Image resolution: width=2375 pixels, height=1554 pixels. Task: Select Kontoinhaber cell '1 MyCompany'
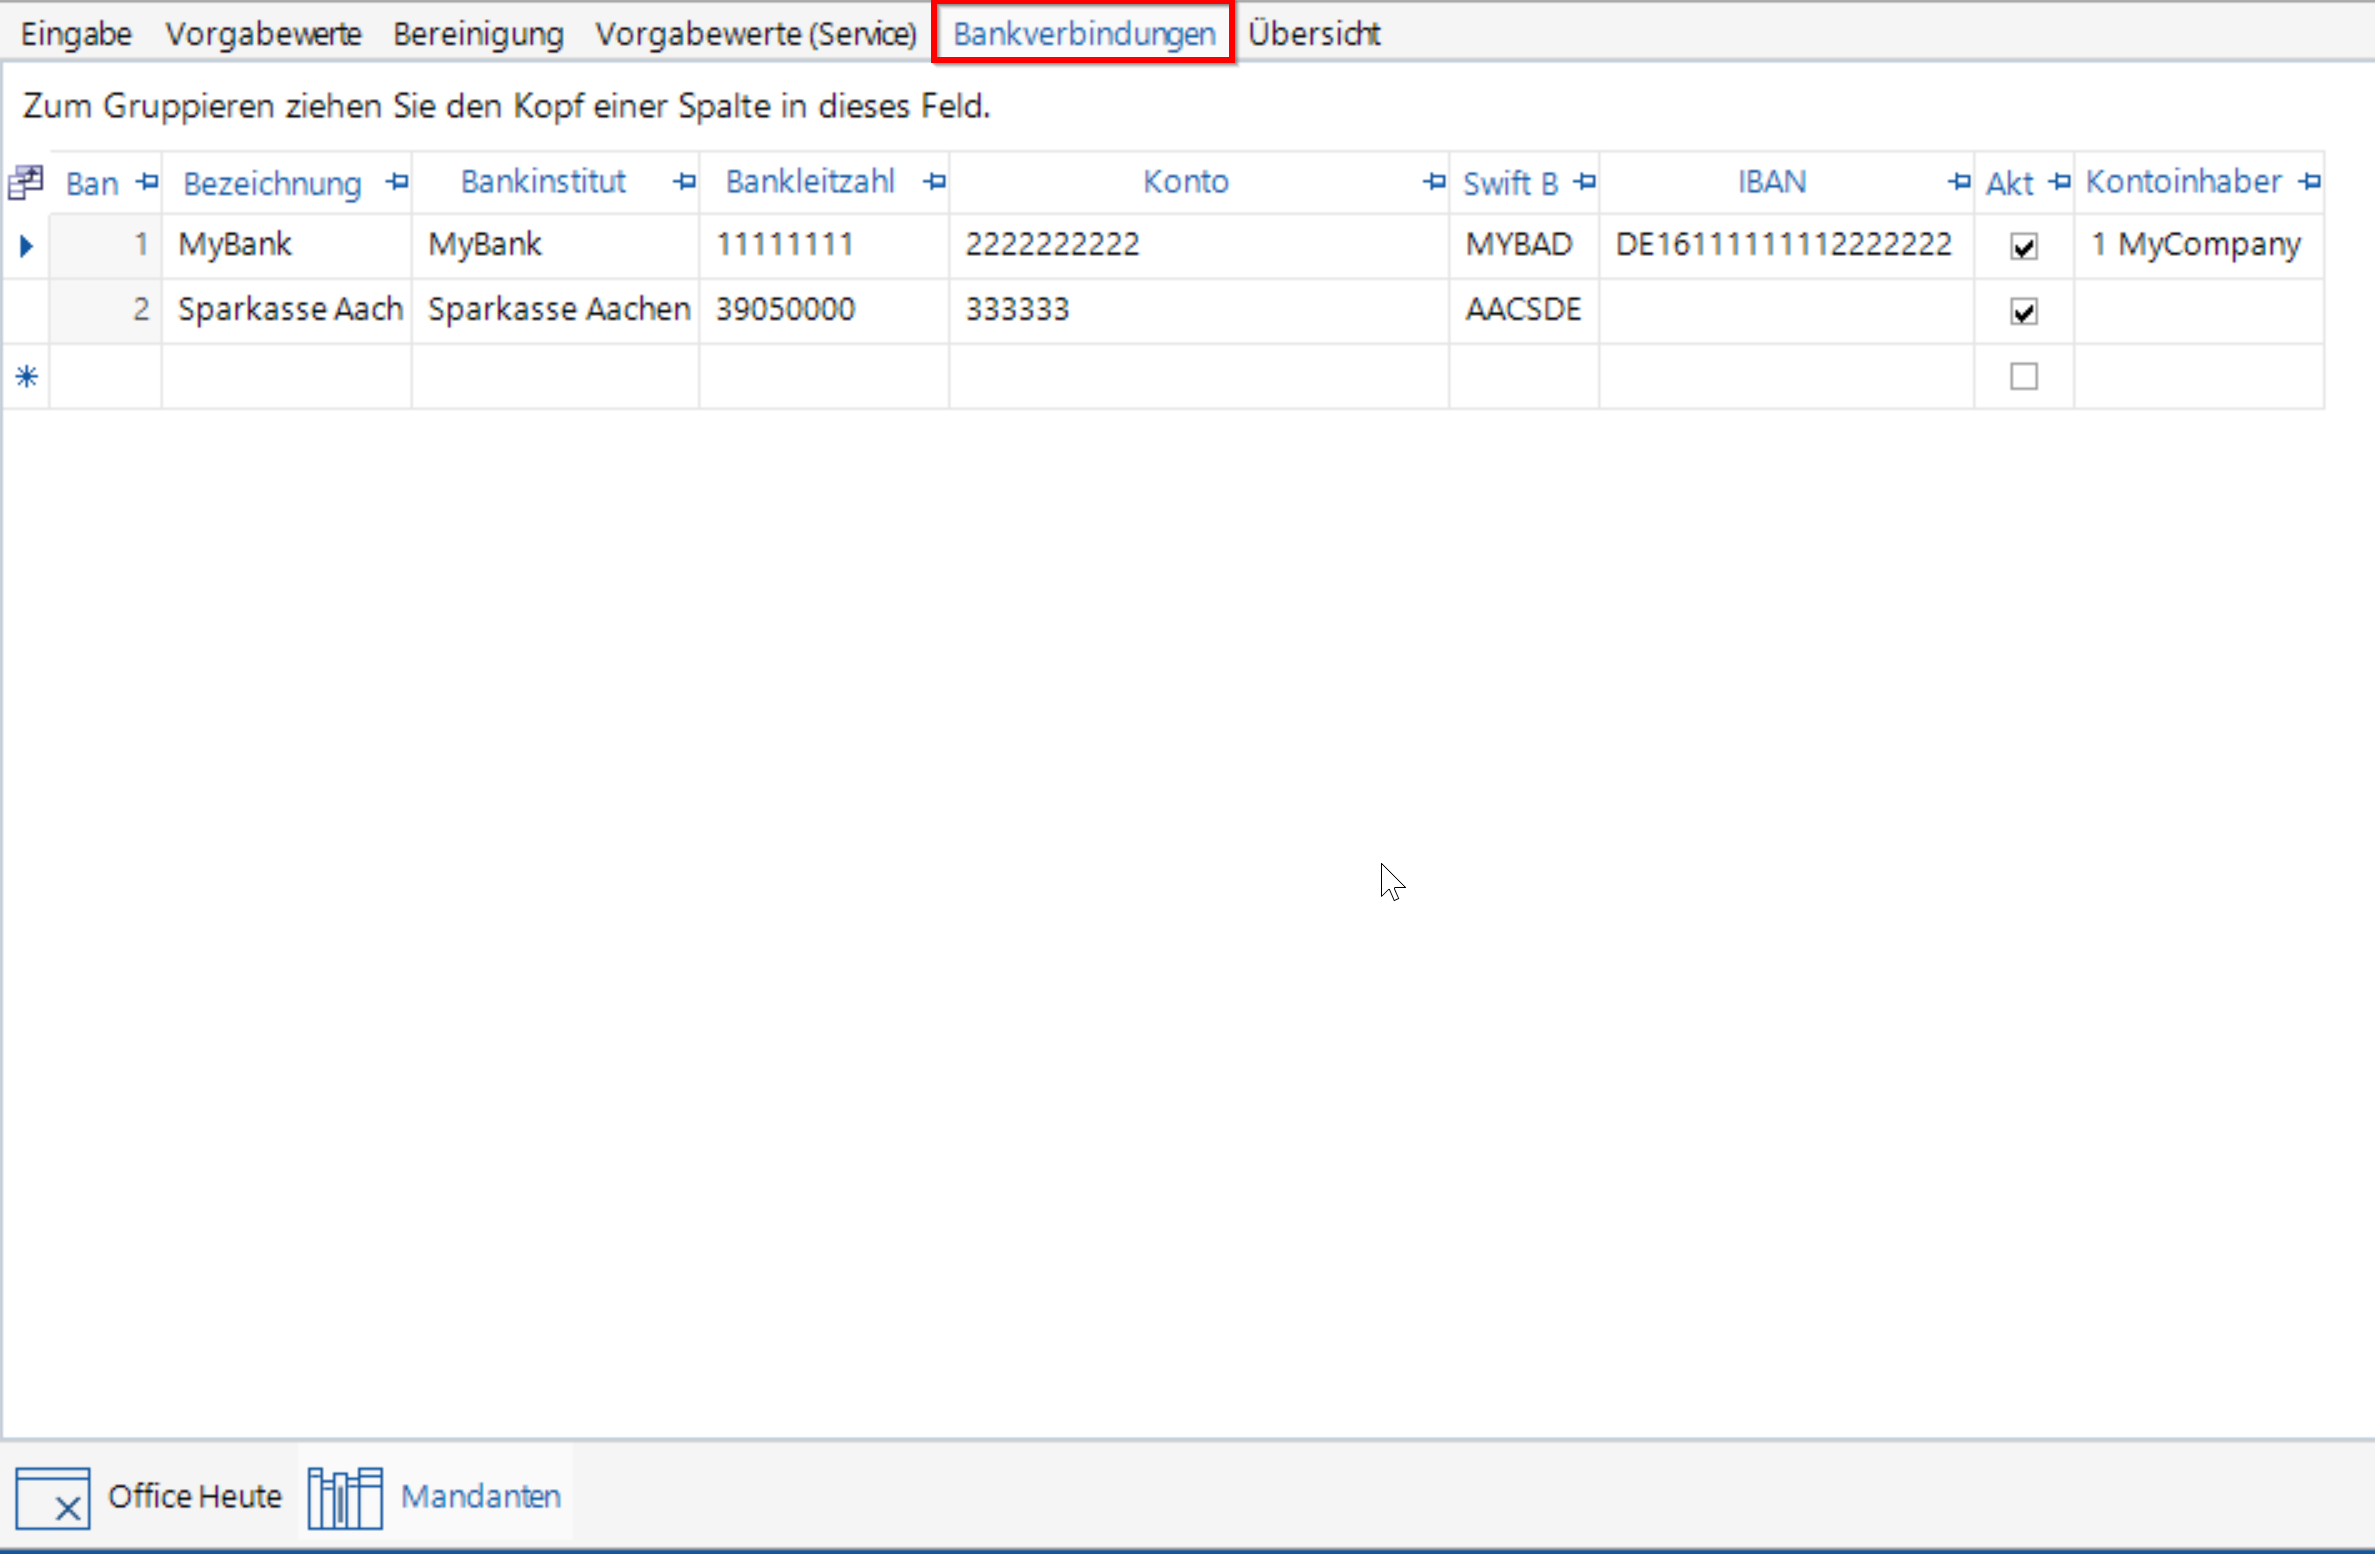coord(2199,245)
